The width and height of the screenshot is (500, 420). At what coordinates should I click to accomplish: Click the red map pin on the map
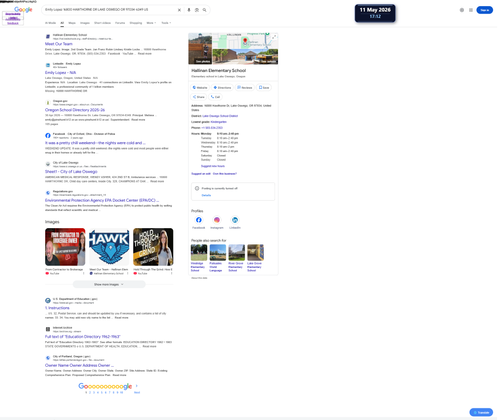click(245, 41)
